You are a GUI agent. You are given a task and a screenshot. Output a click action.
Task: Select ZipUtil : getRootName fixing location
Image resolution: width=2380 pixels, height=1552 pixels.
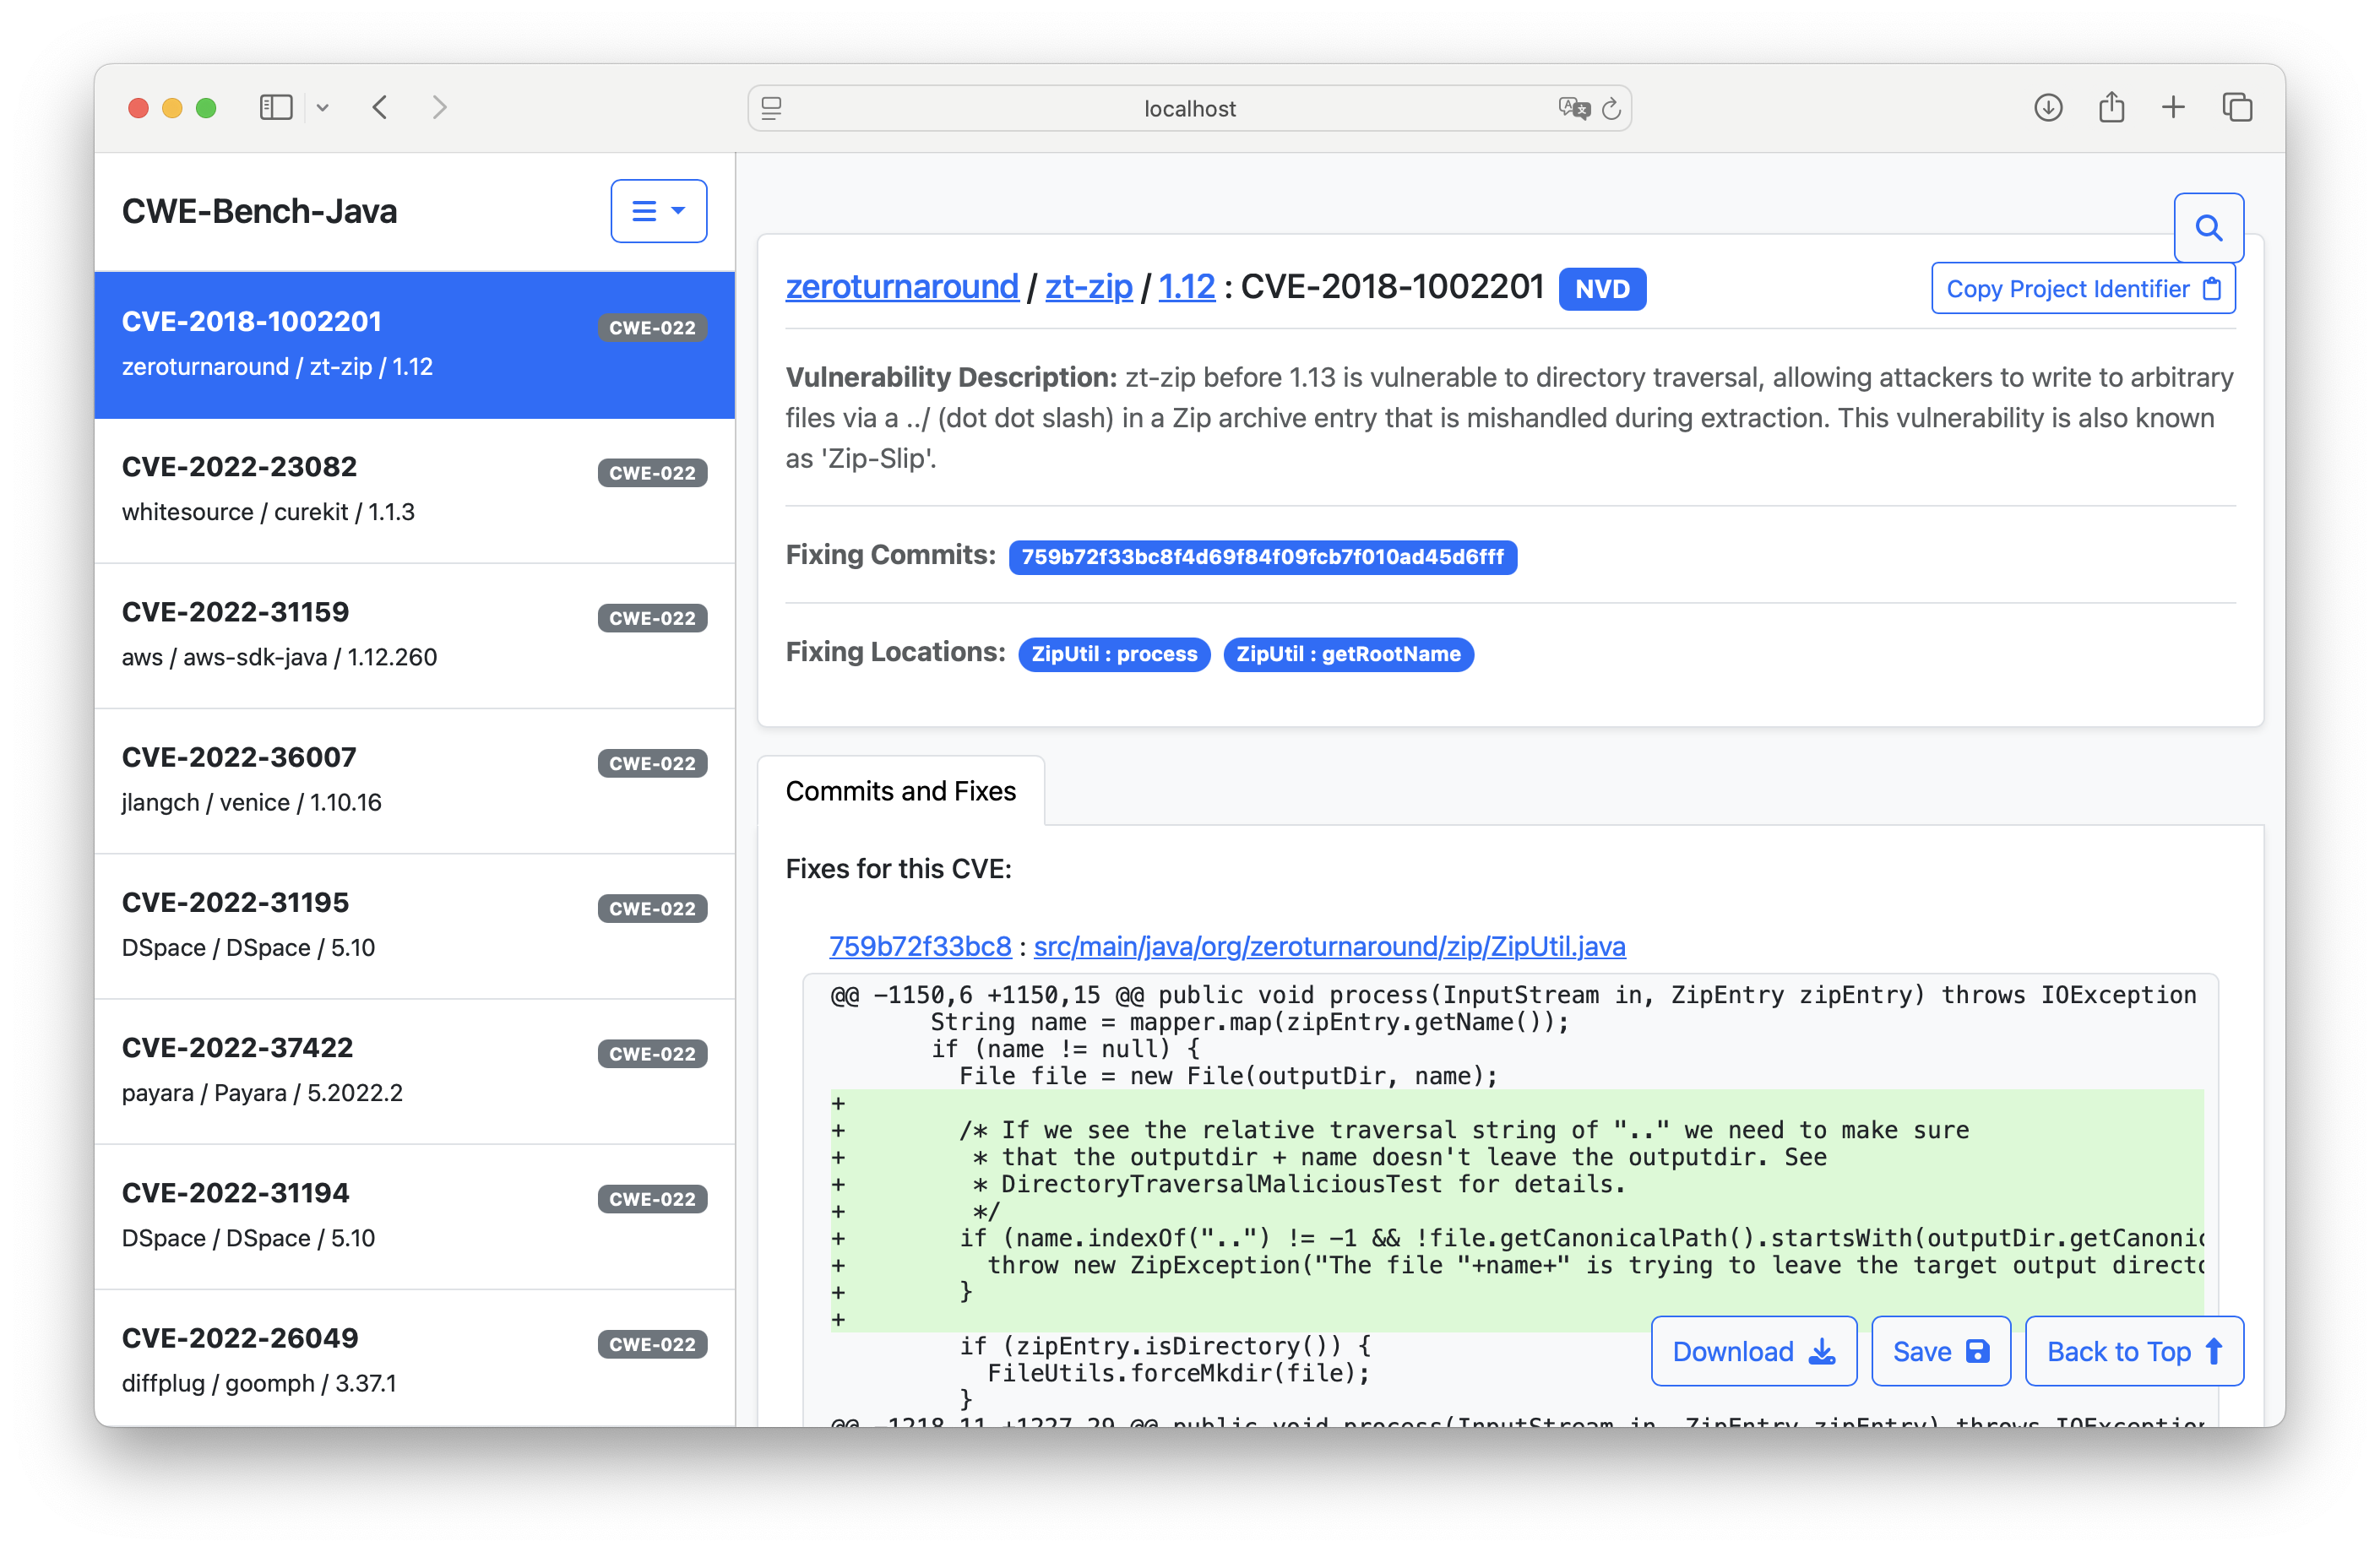click(x=1348, y=654)
